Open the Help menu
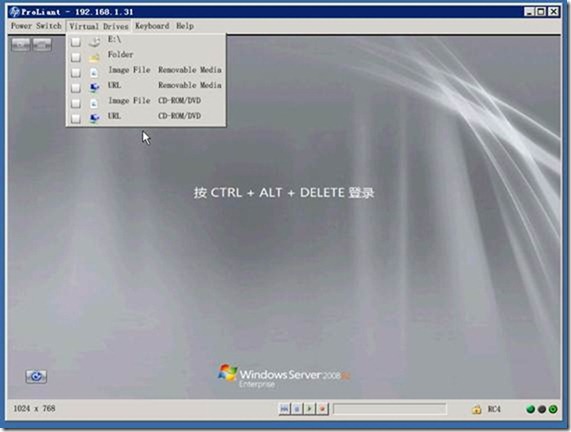The height and width of the screenshot is (432, 571). pos(185,26)
